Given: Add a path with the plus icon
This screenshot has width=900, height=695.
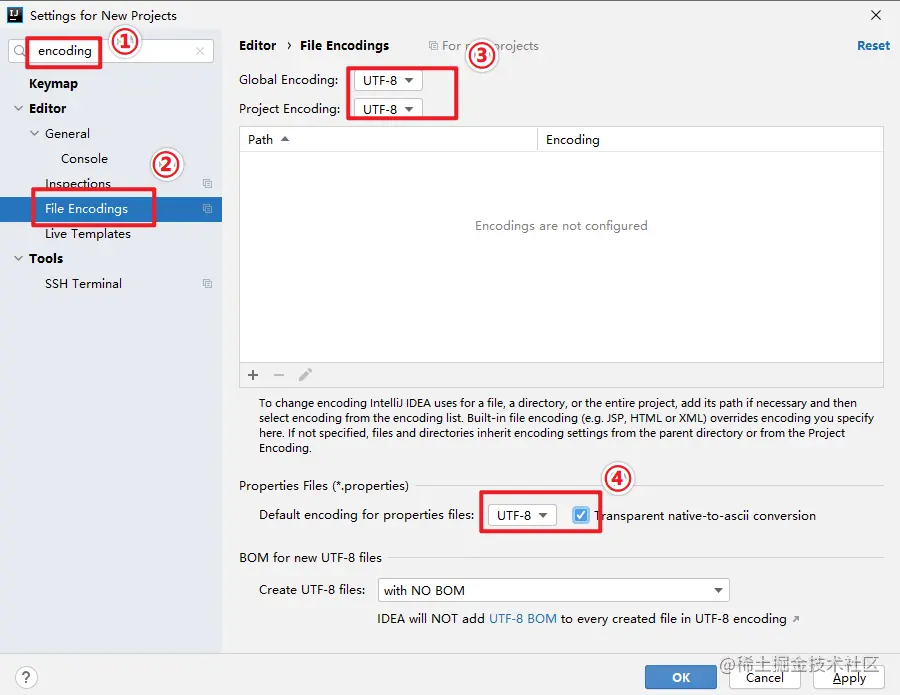Looking at the screenshot, I should point(253,375).
